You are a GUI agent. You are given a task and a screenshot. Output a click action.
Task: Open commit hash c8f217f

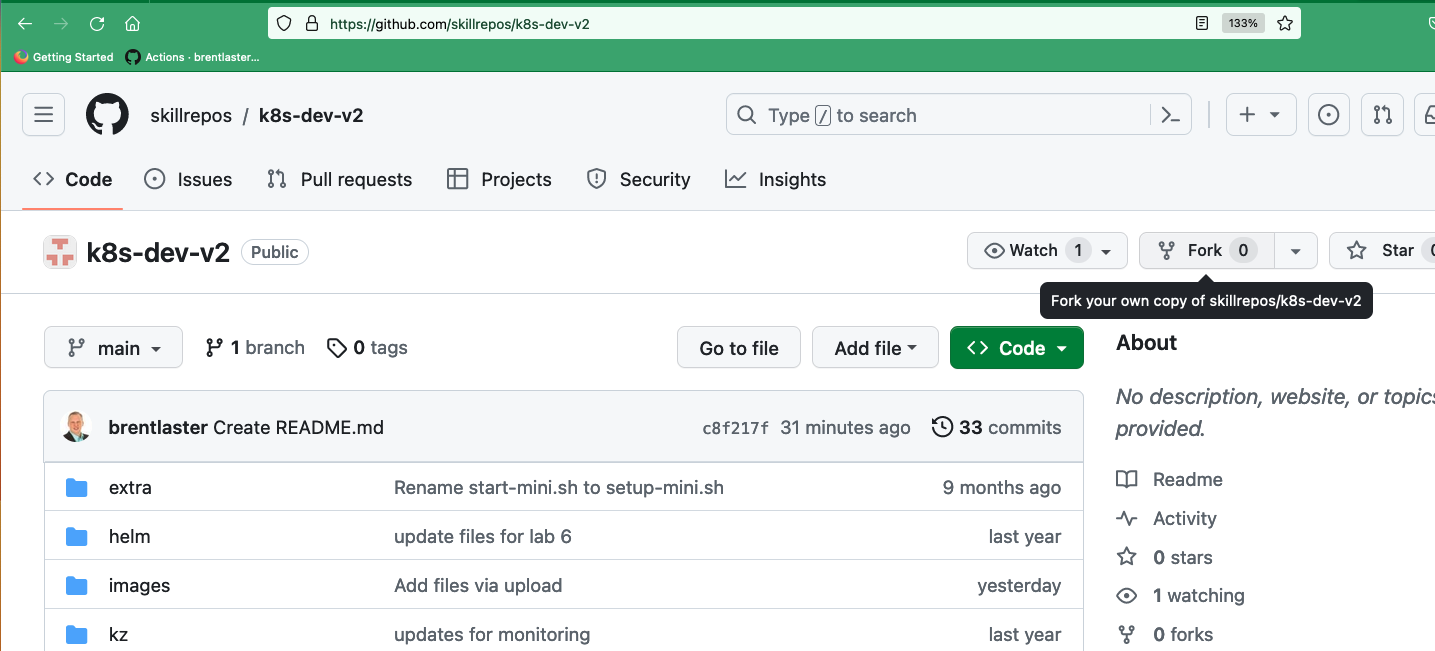tap(736, 428)
